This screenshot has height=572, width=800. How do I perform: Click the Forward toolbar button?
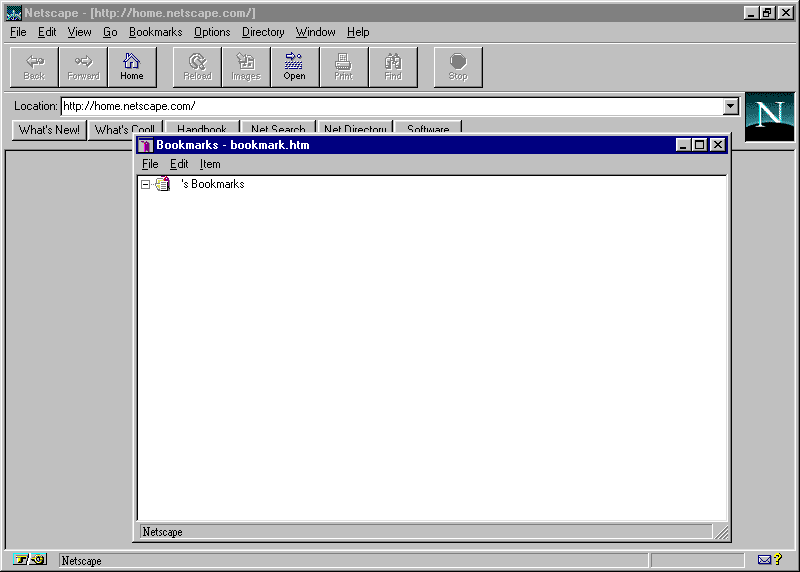tap(83, 67)
